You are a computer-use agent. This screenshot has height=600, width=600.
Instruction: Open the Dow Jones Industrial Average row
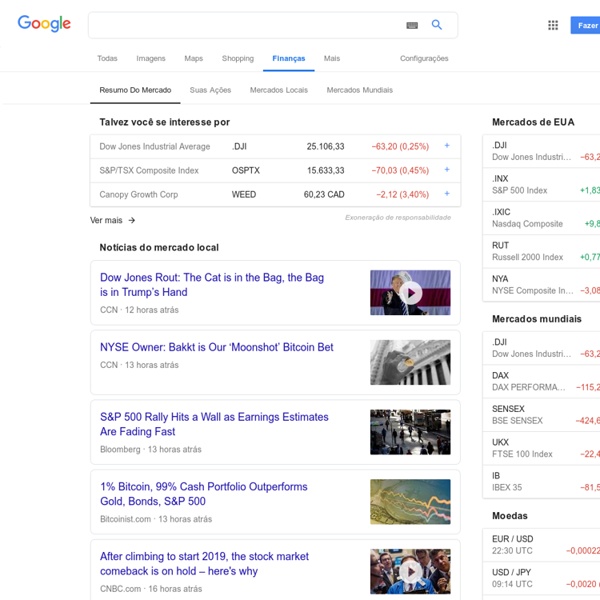tap(275, 147)
